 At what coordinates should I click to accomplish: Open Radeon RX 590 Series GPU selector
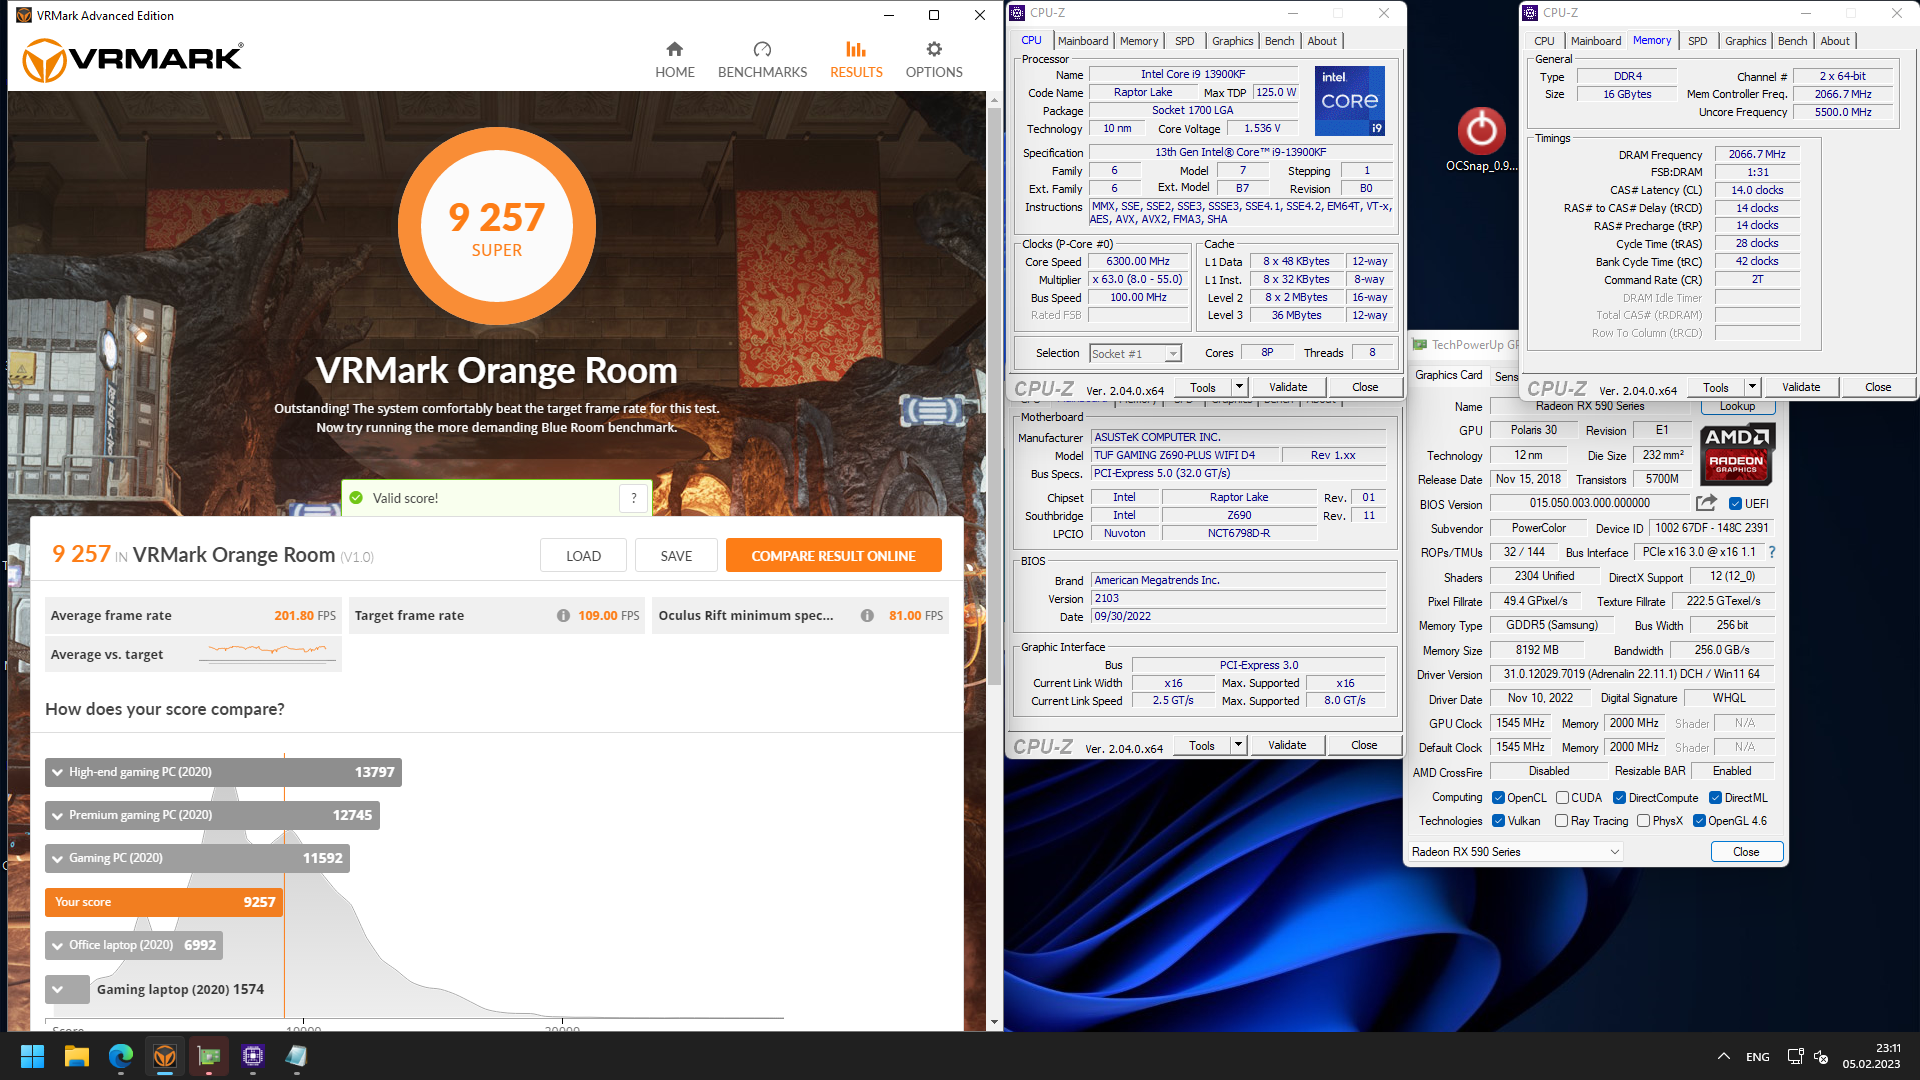1515,852
